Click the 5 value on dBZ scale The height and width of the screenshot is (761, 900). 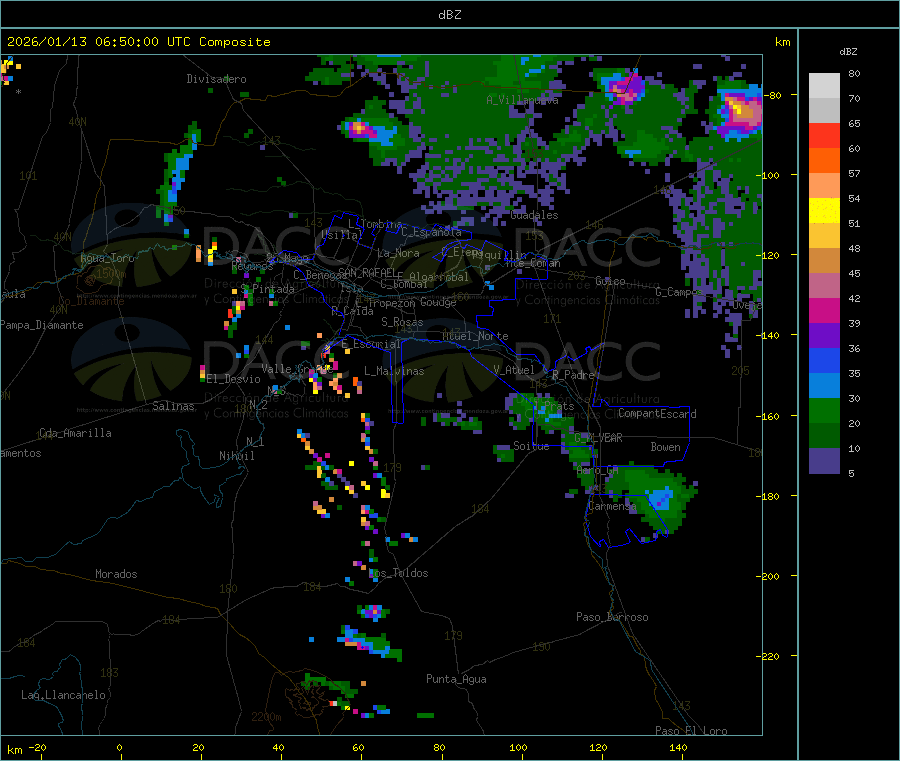coord(851,473)
